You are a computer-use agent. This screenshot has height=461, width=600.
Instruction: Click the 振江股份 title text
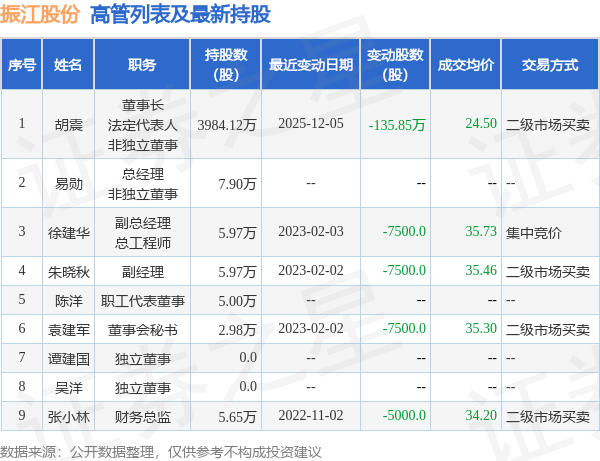(x=40, y=14)
